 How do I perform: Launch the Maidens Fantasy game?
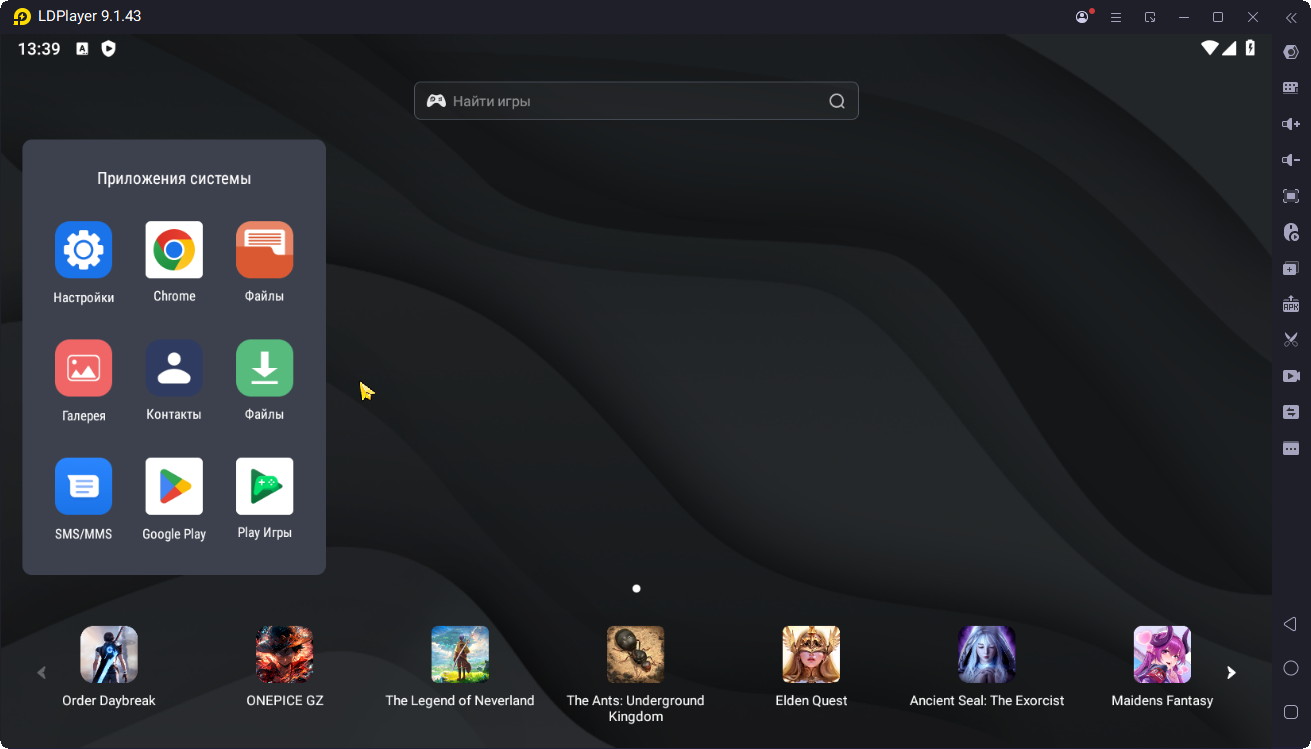coord(1162,655)
